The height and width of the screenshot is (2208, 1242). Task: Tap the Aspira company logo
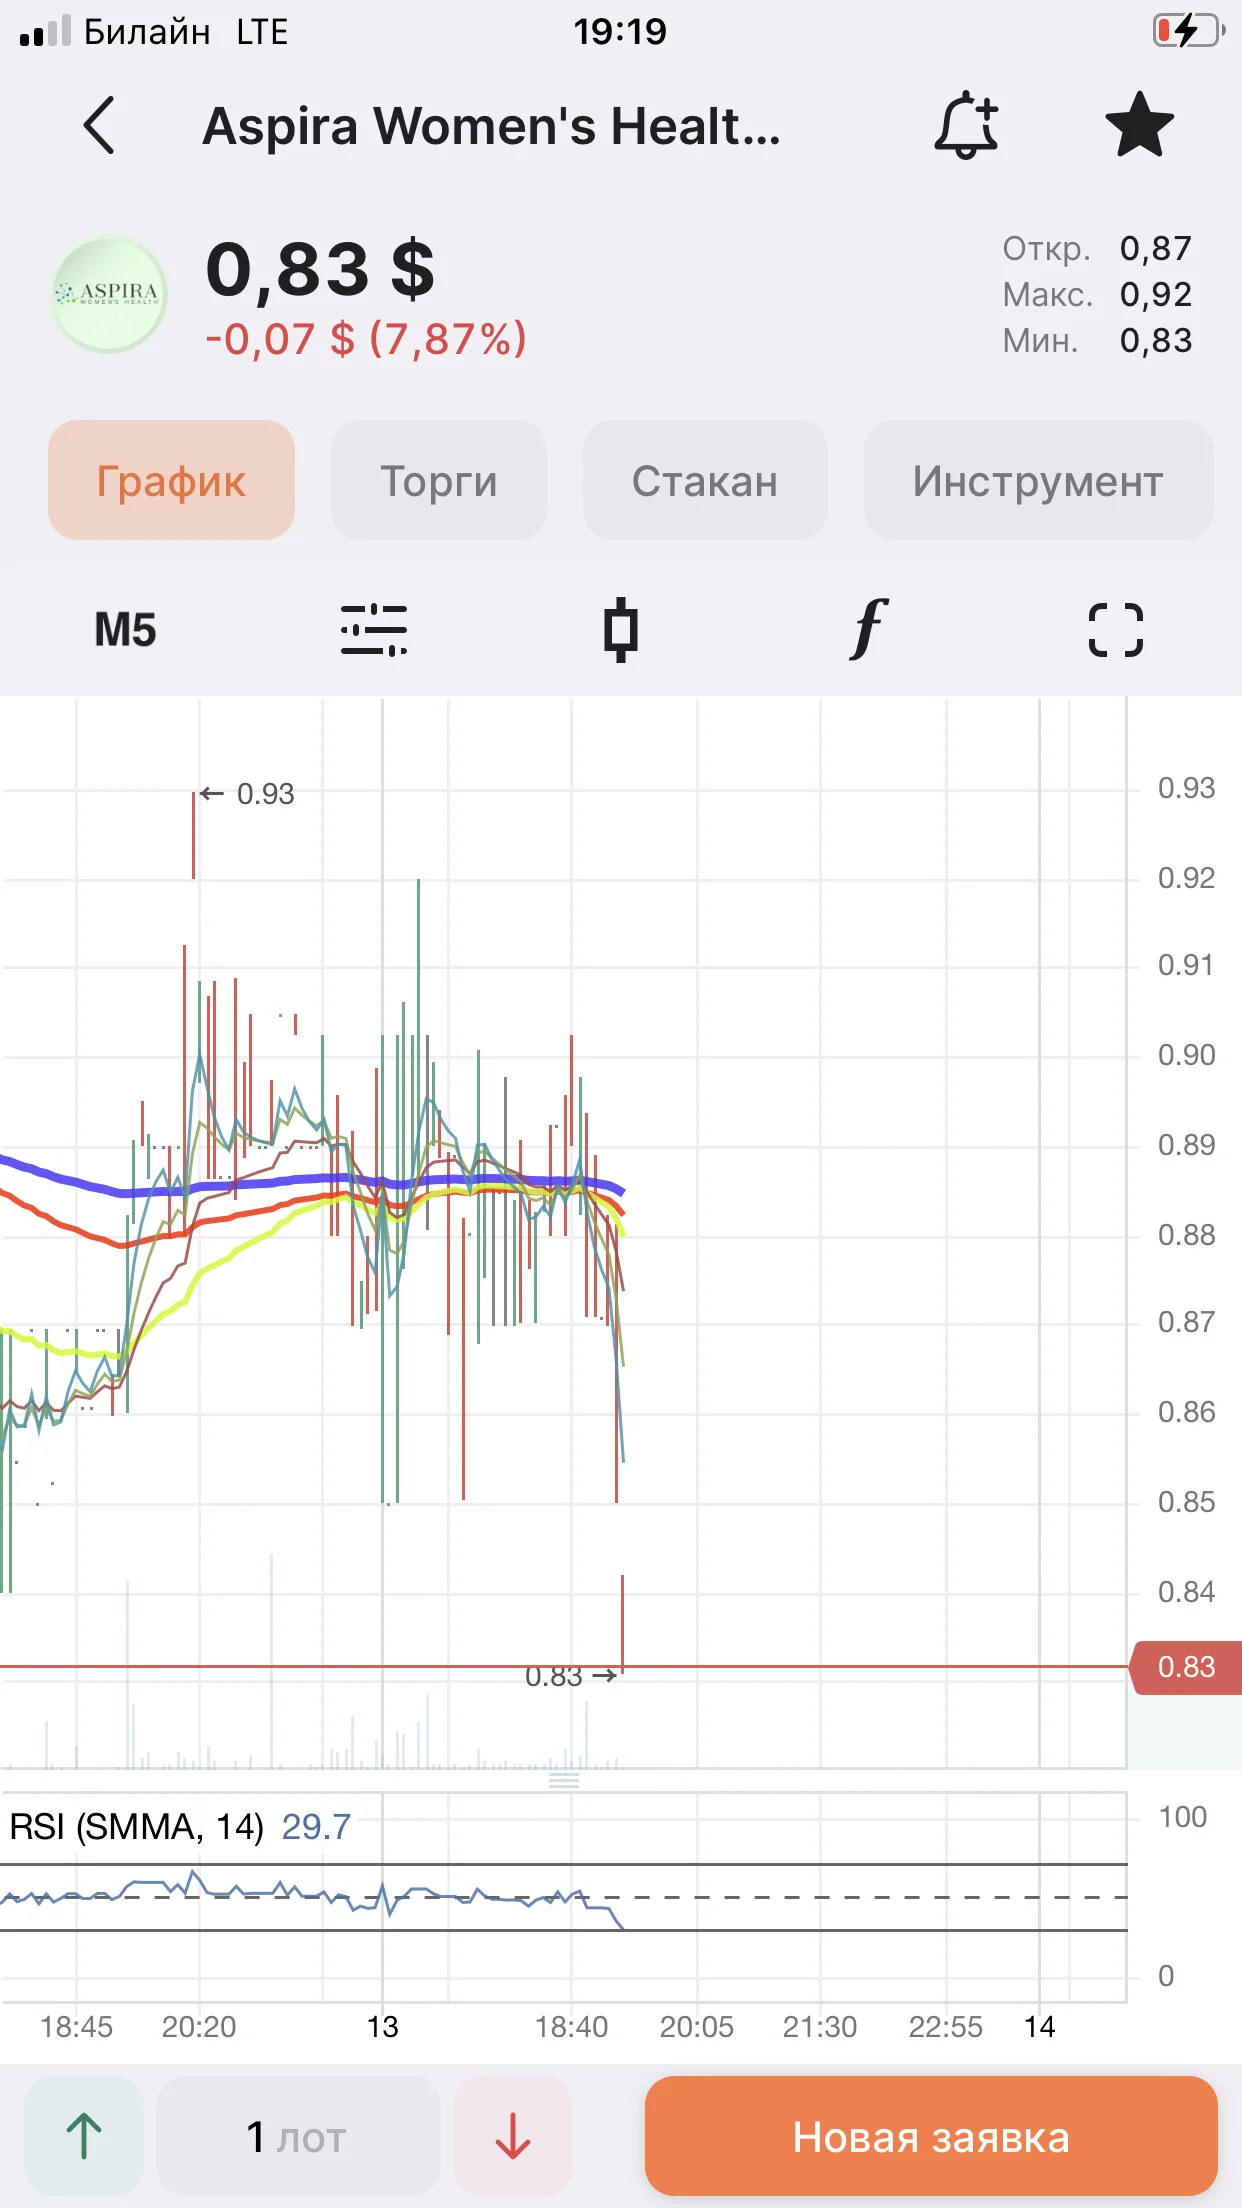(108, 294)
